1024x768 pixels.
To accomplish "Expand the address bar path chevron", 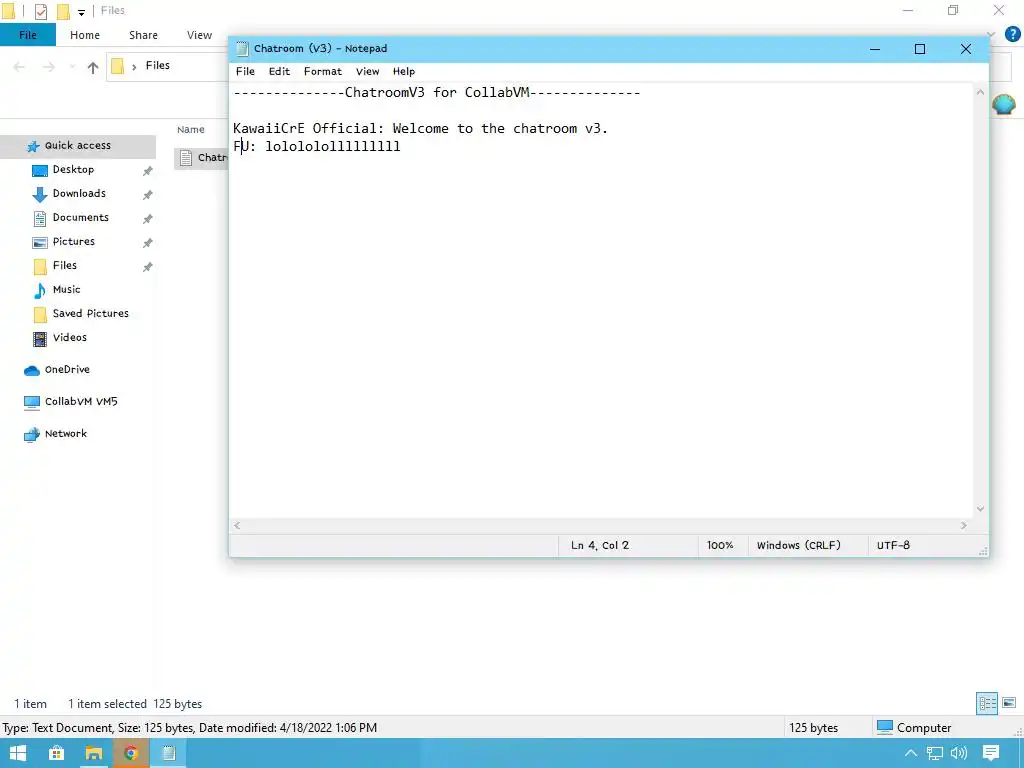I will [134, 67].
